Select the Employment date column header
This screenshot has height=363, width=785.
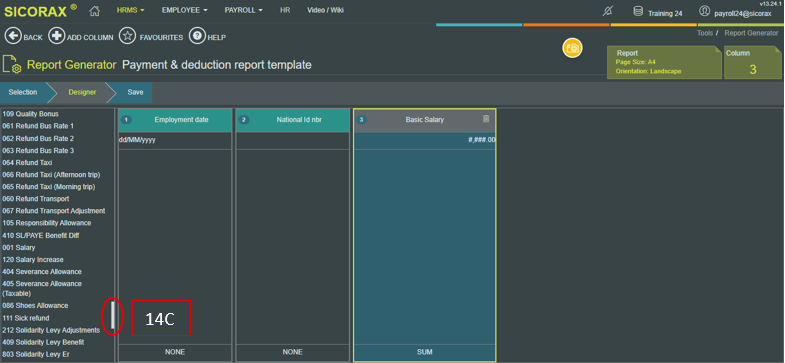[x=175, y=120]
